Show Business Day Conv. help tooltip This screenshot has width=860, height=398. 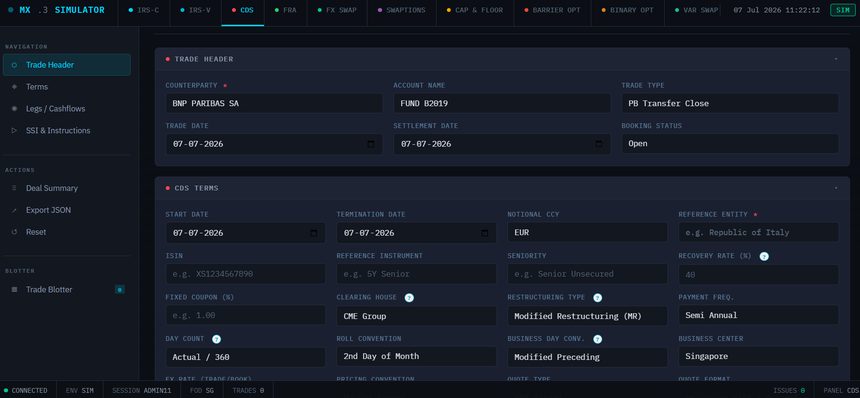click(598, 339)
